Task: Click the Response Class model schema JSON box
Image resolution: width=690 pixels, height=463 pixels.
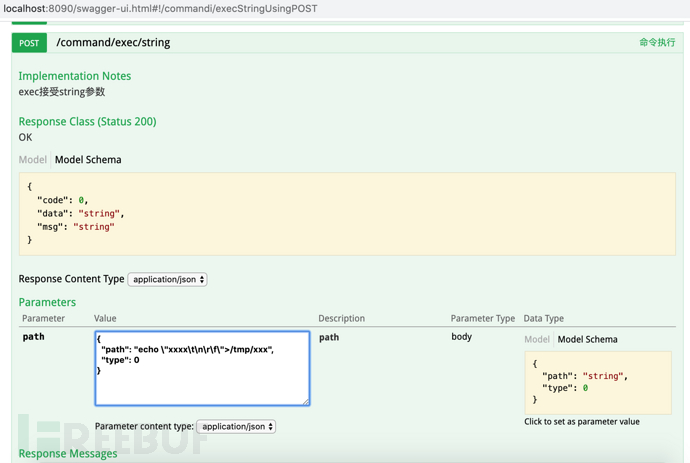Action: click(347, 214)
